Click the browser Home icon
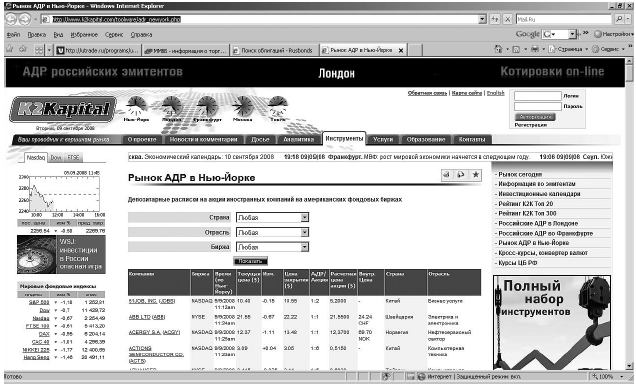 point(499,49)
